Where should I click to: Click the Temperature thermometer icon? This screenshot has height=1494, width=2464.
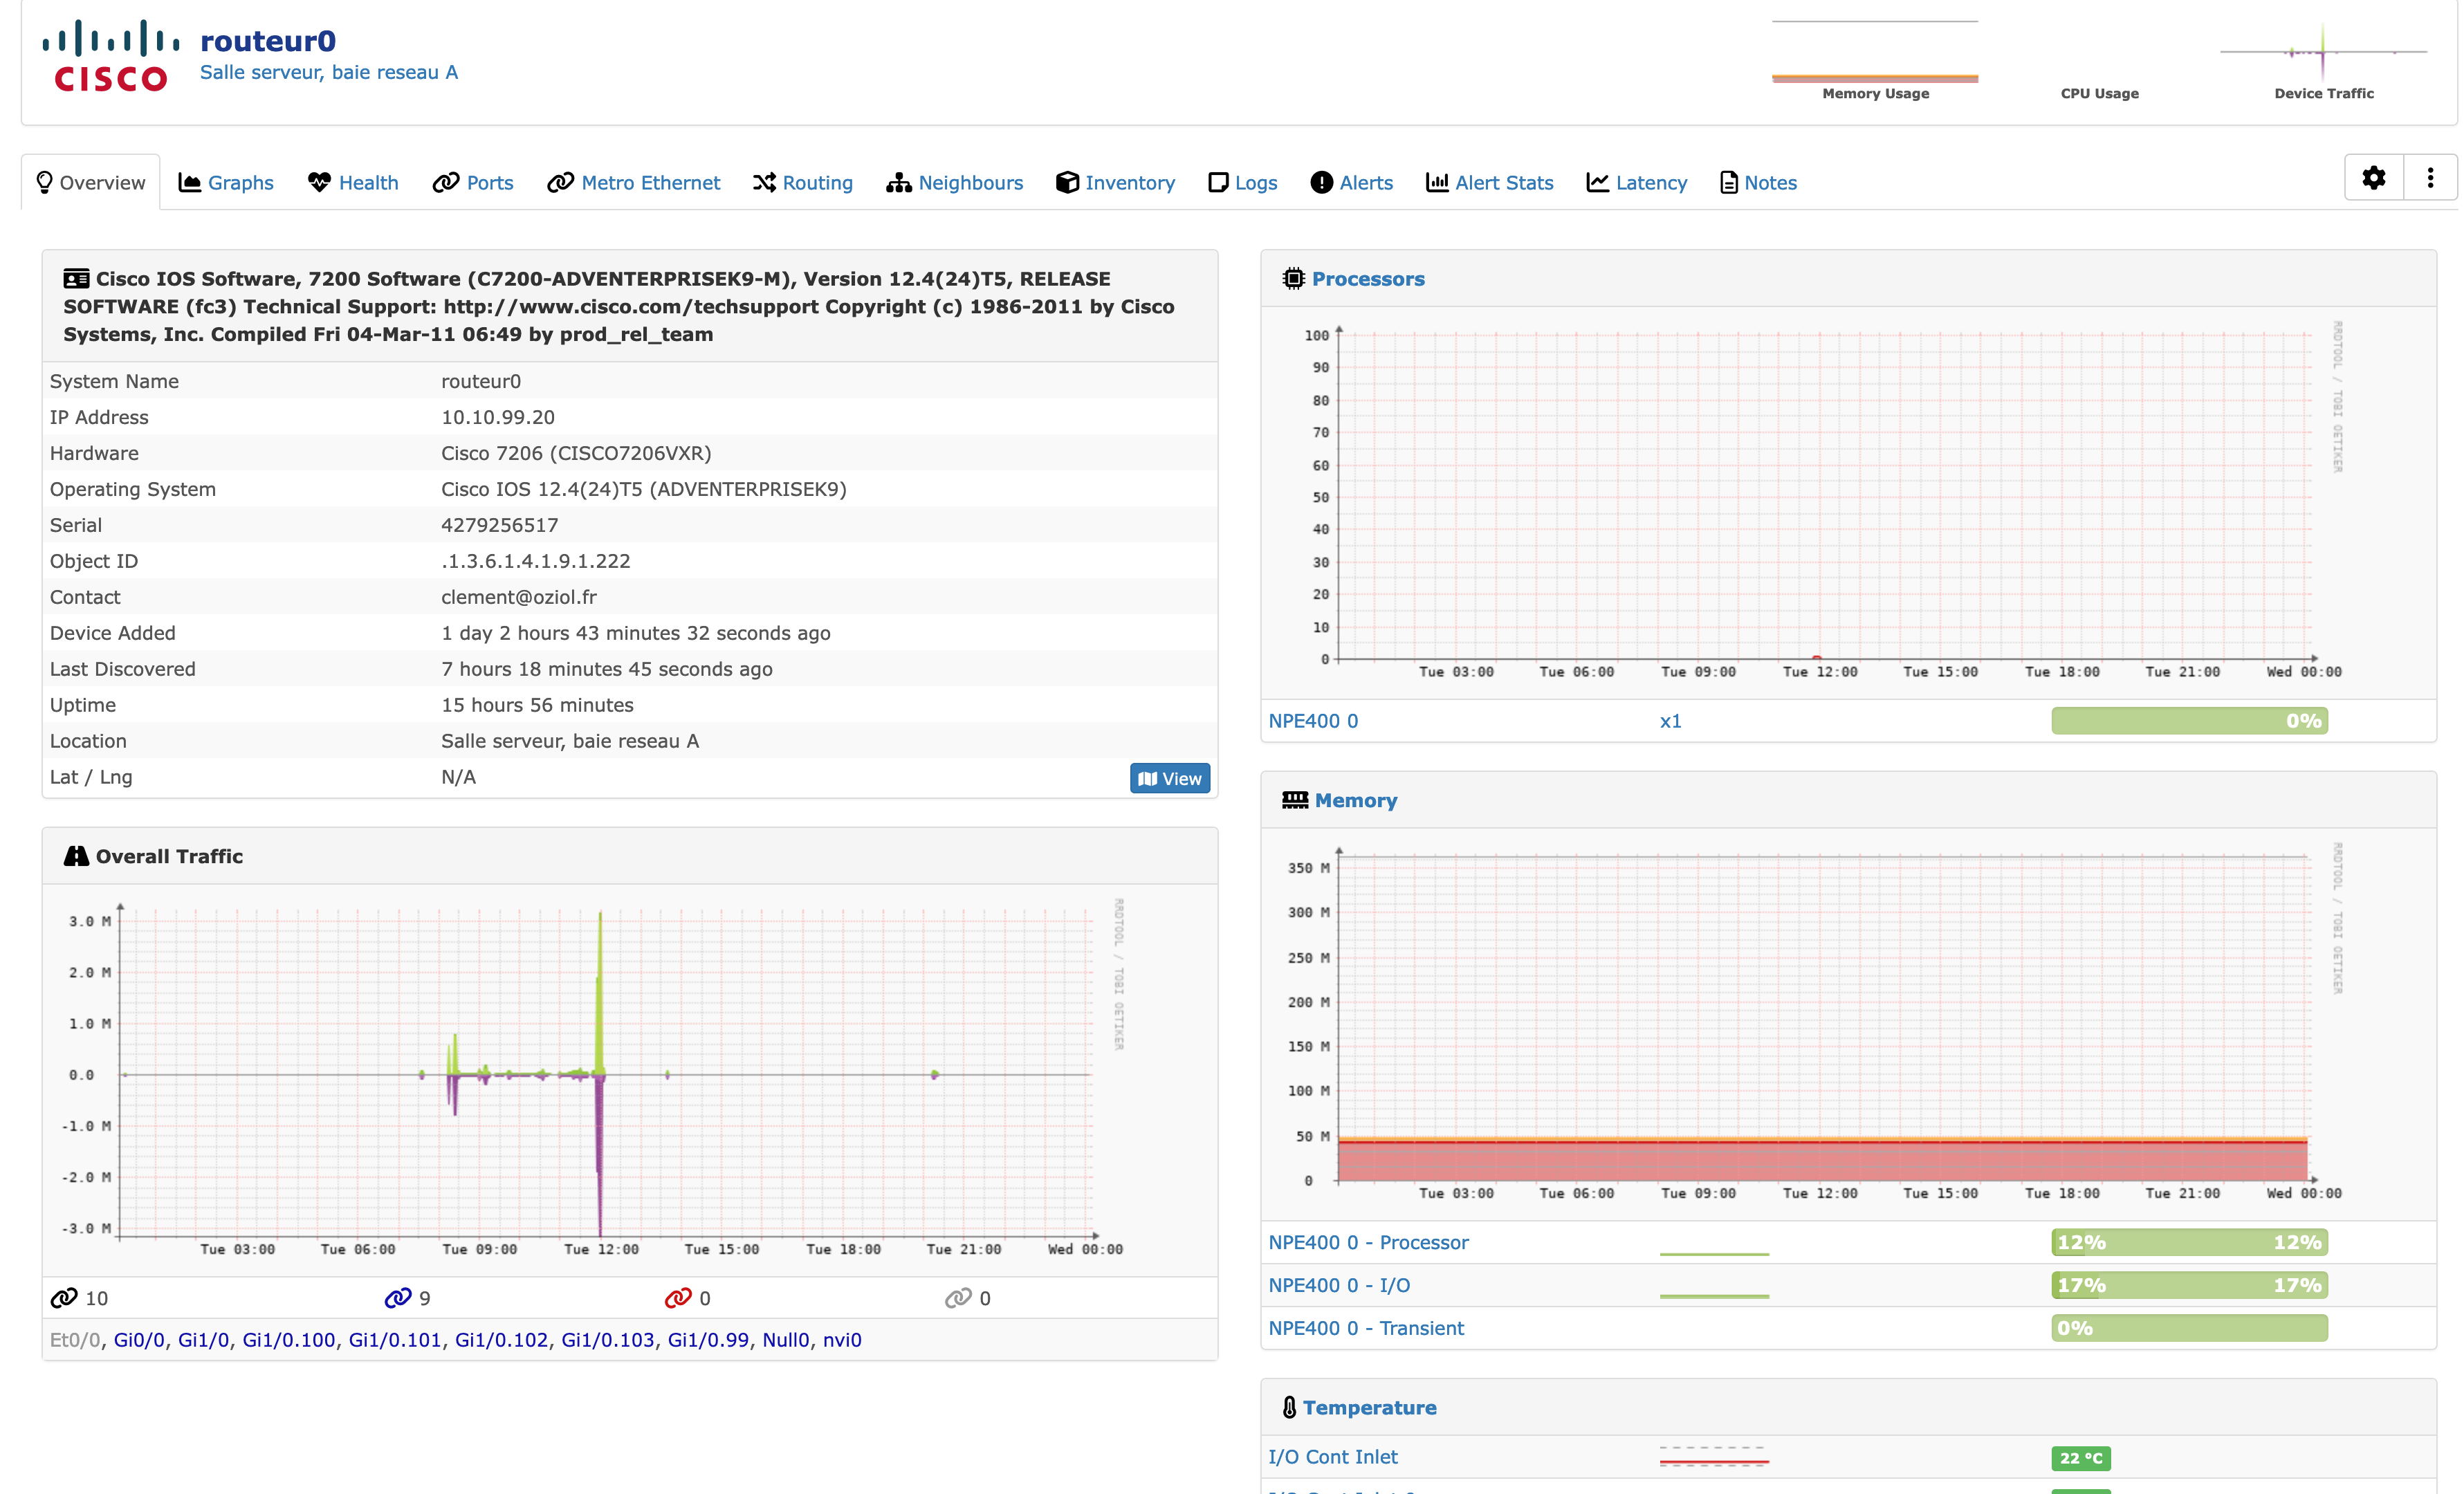1289,1407
